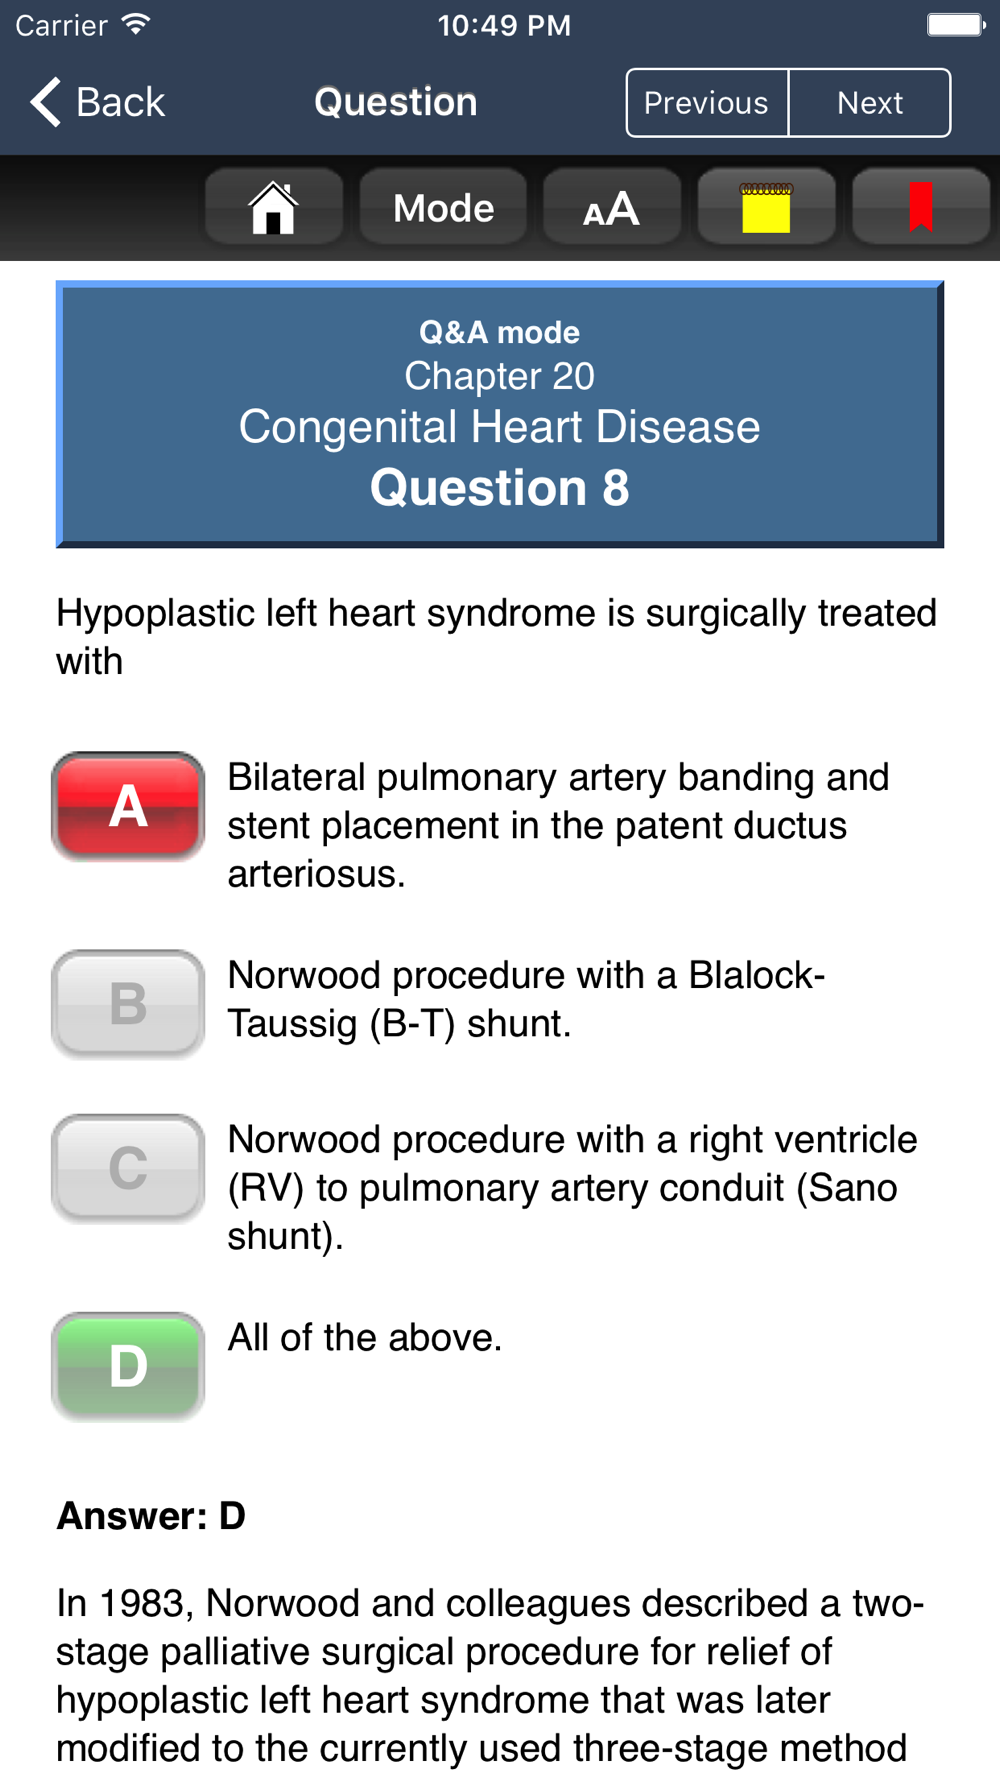Tap the battery indicator icon
This screenshot has height=1778, width=1000.
(x=956, y=24)
